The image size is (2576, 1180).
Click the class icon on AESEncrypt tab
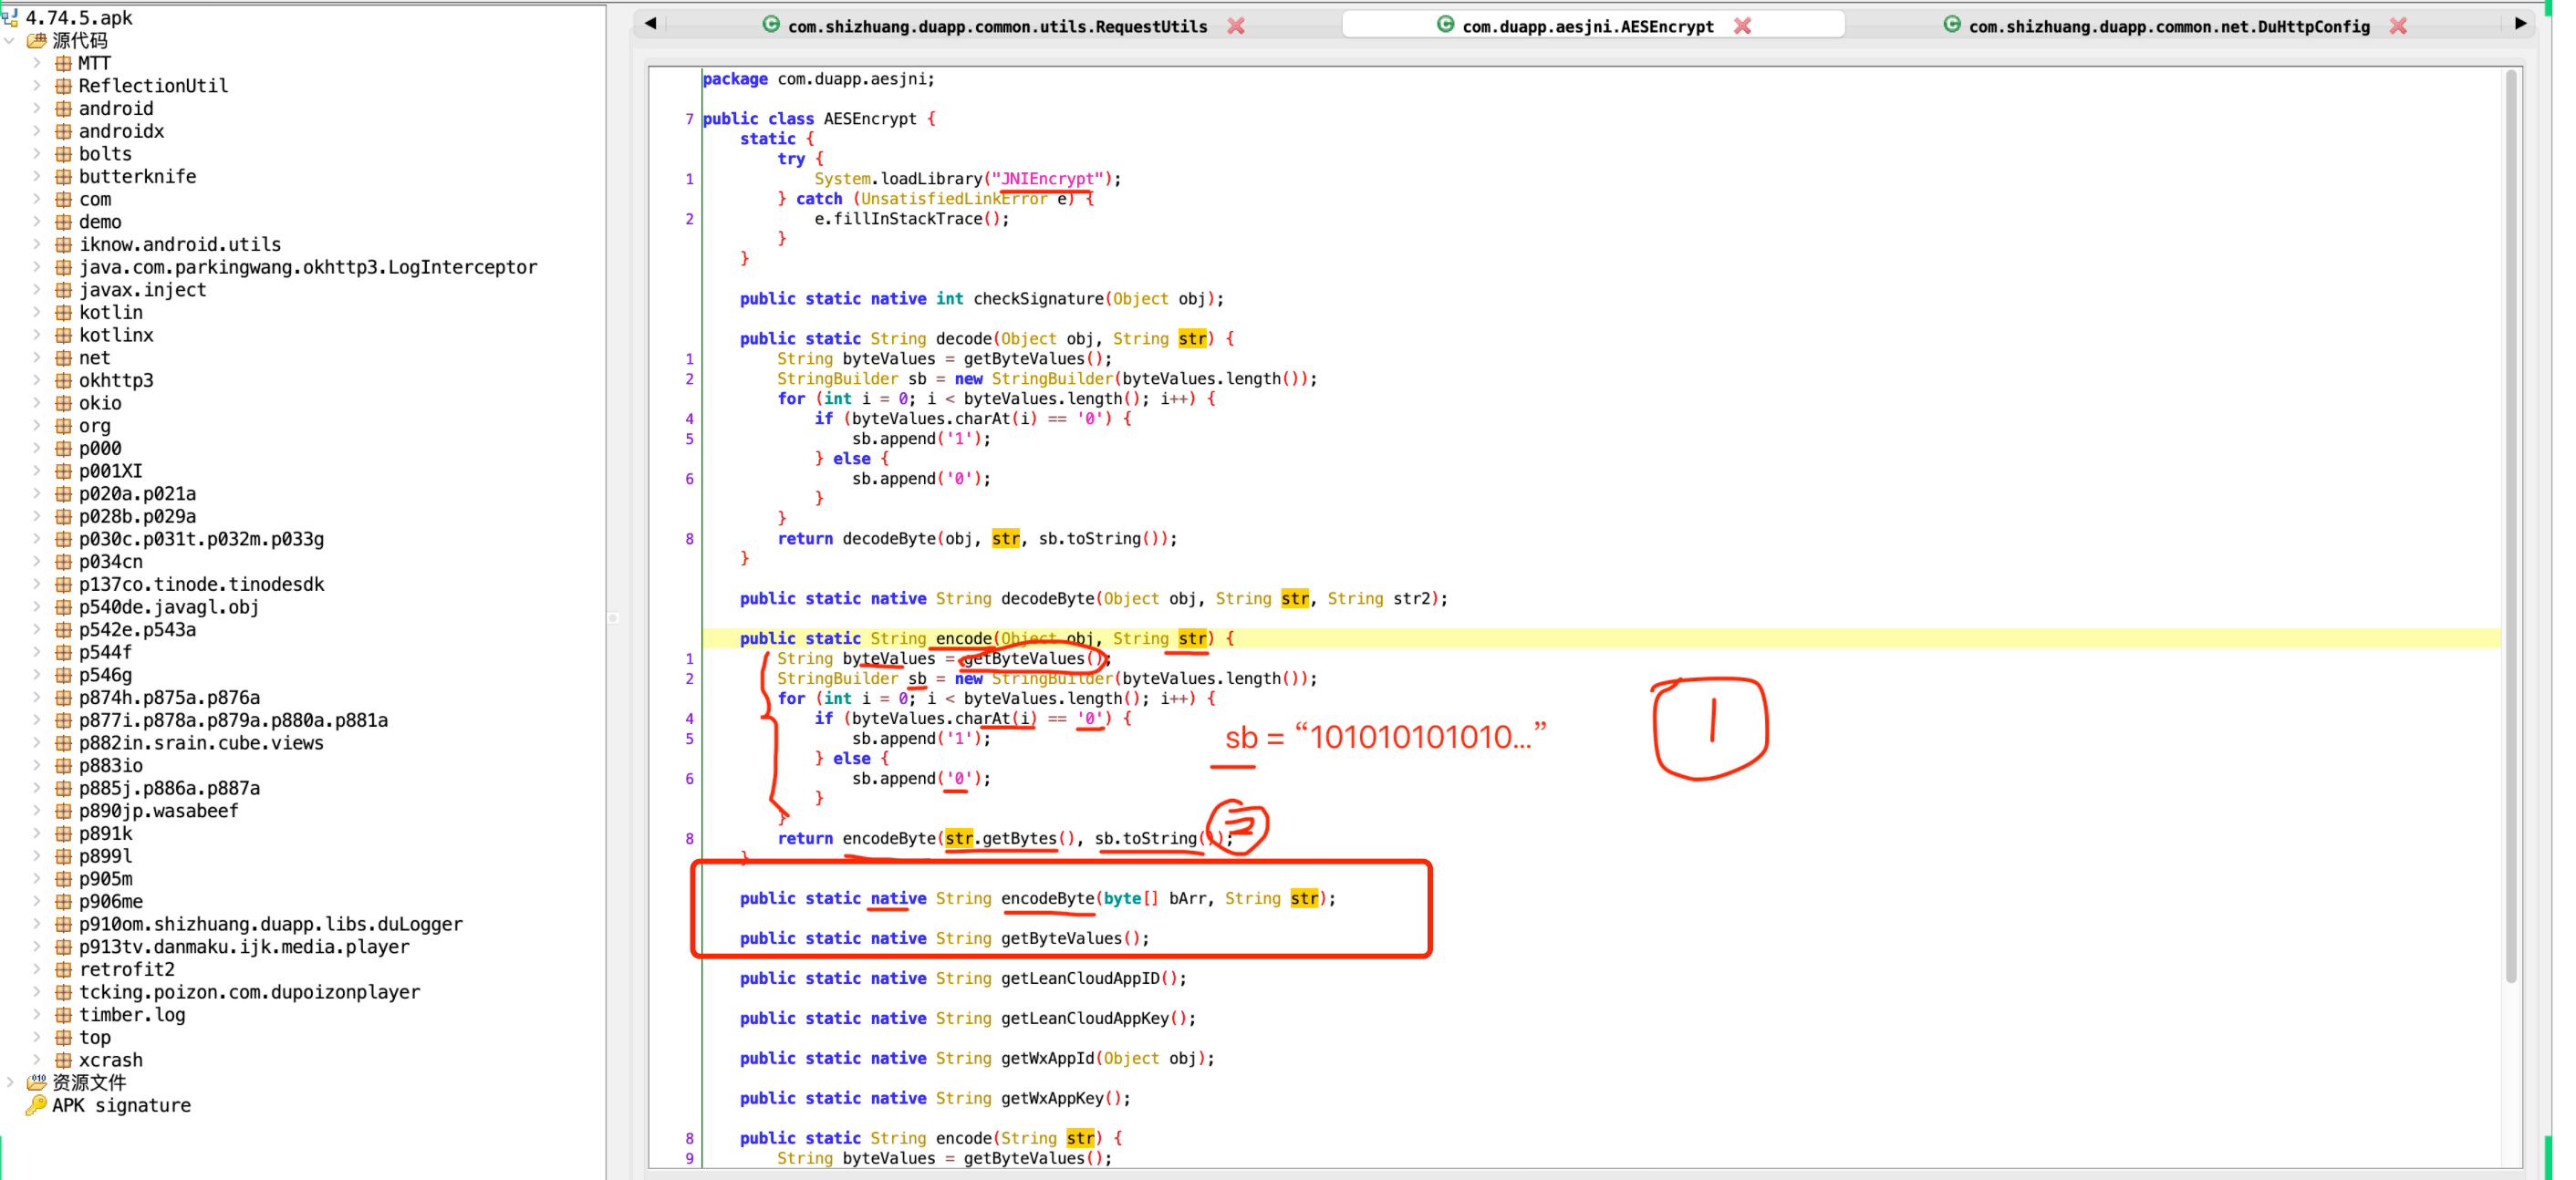[x=1445, y=25]
